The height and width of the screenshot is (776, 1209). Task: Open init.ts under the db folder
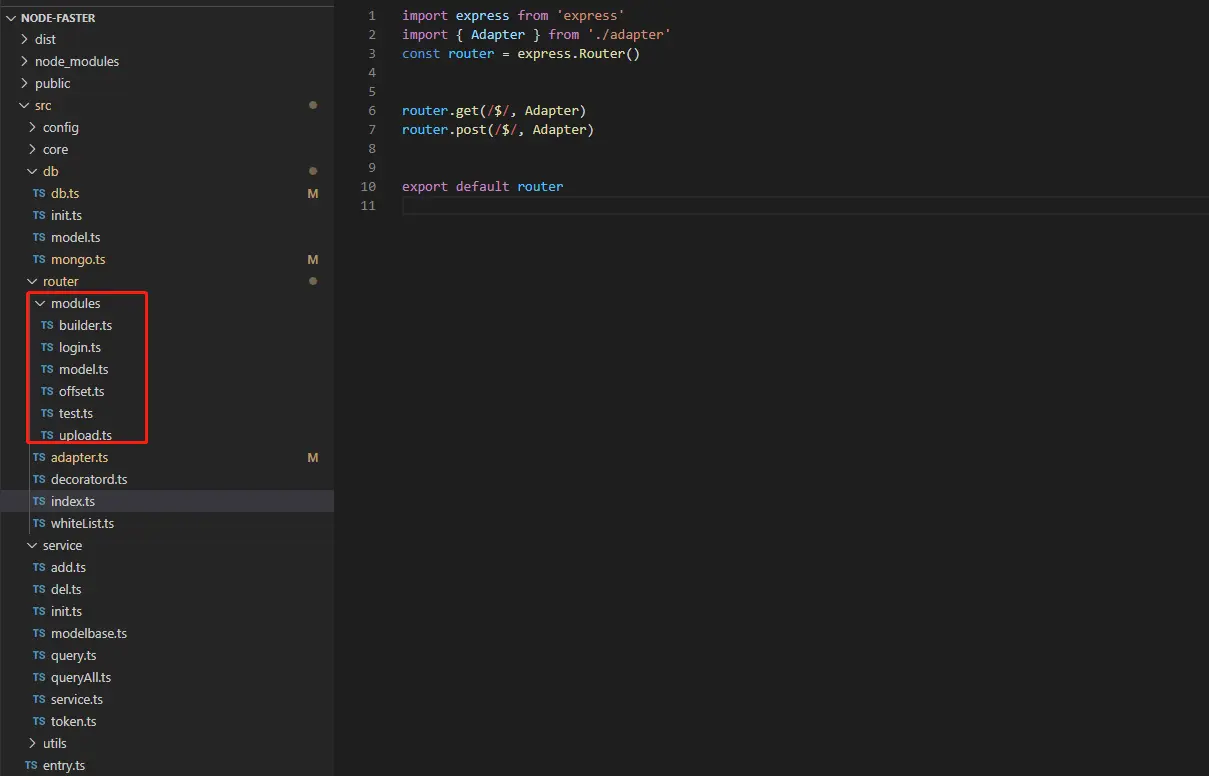click(66, 215)
